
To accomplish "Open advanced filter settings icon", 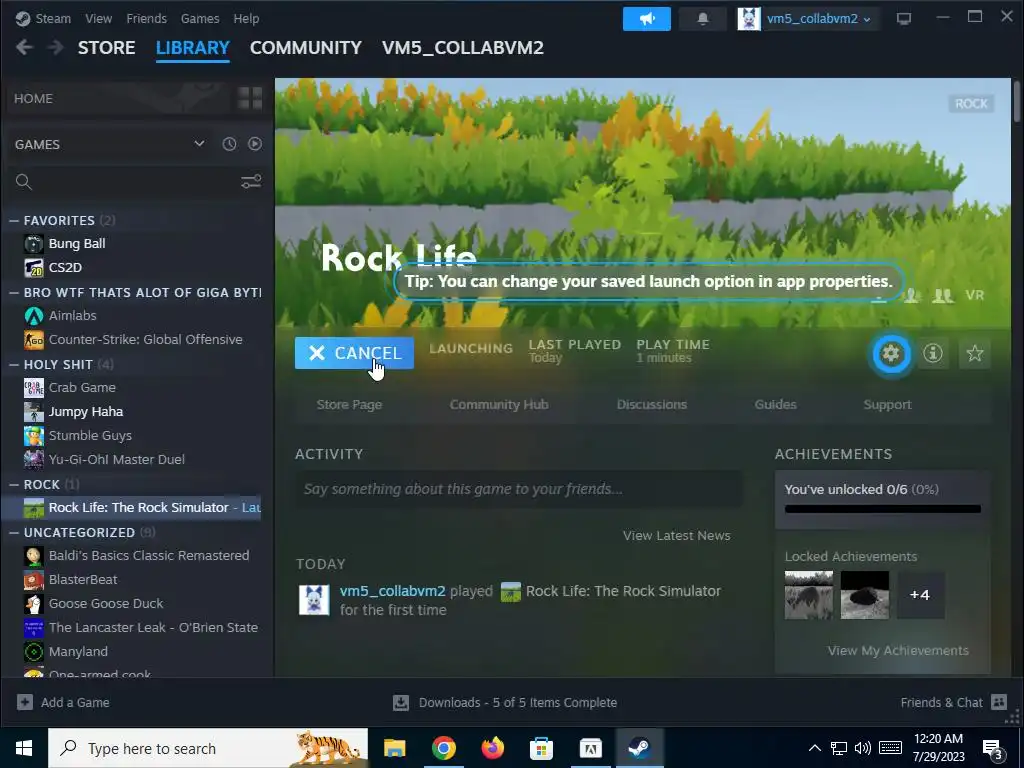I will coord(251,182).
